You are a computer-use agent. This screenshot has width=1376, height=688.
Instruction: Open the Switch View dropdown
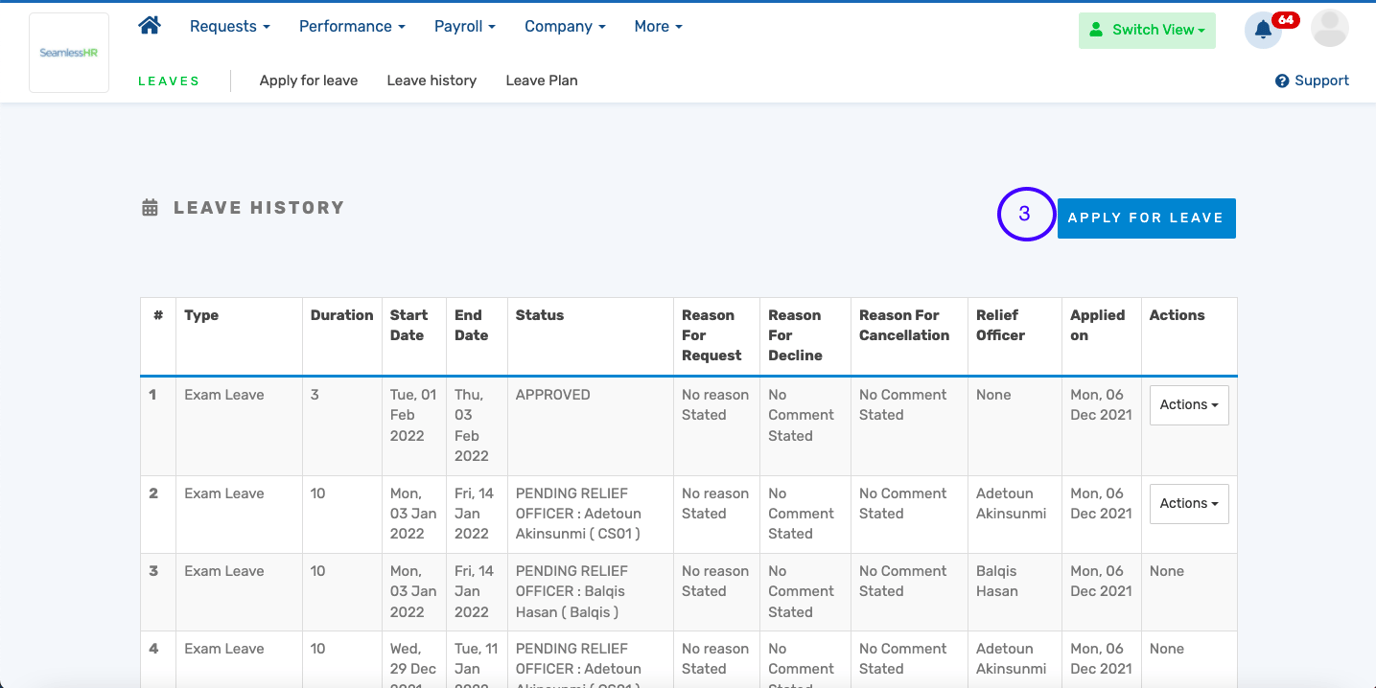click(x=1147, y=30)
